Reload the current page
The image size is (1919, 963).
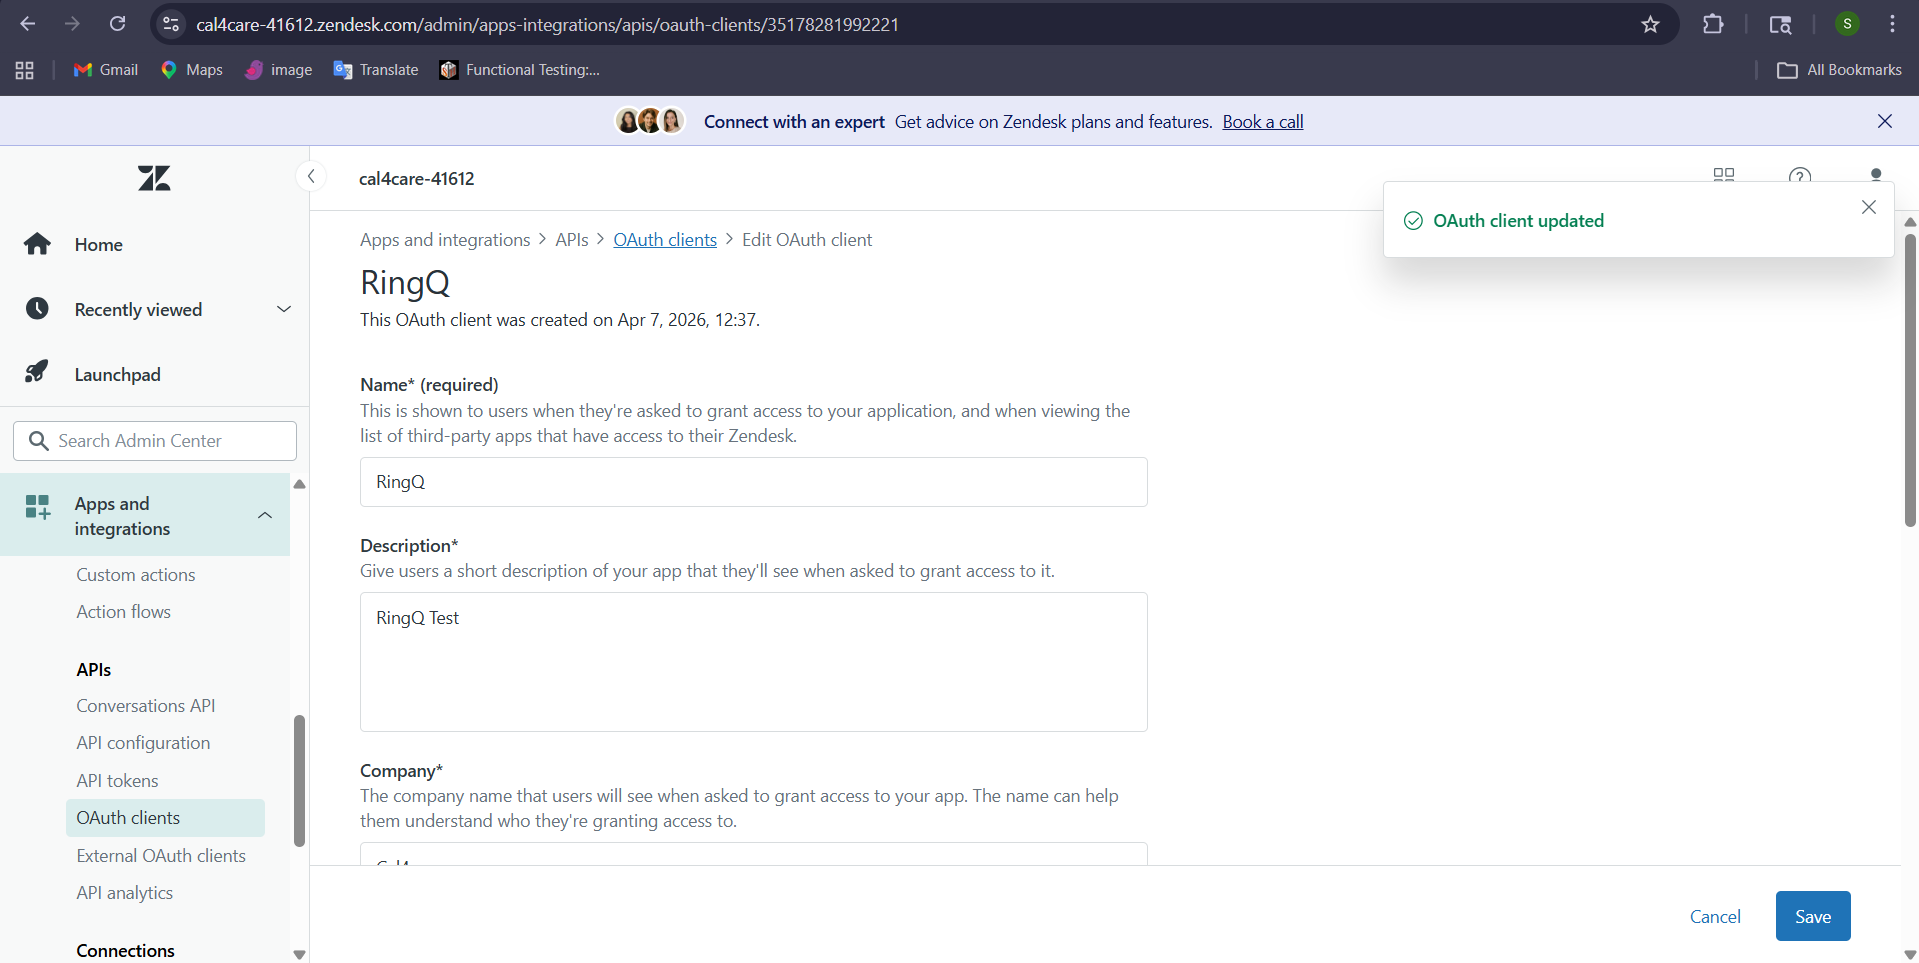click(x=117, y=24)
